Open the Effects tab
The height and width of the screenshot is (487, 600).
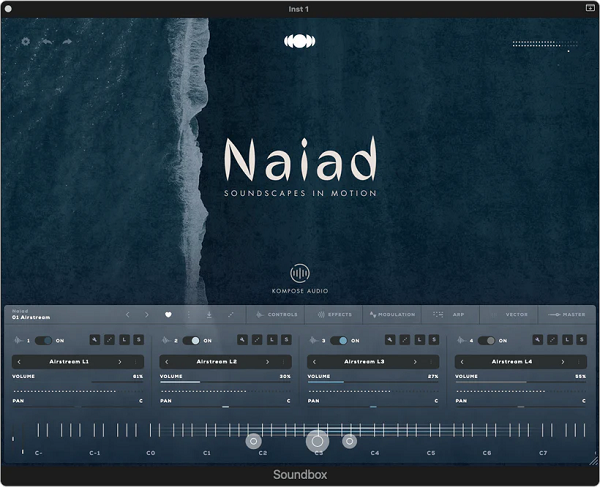(x=334, y=314)
